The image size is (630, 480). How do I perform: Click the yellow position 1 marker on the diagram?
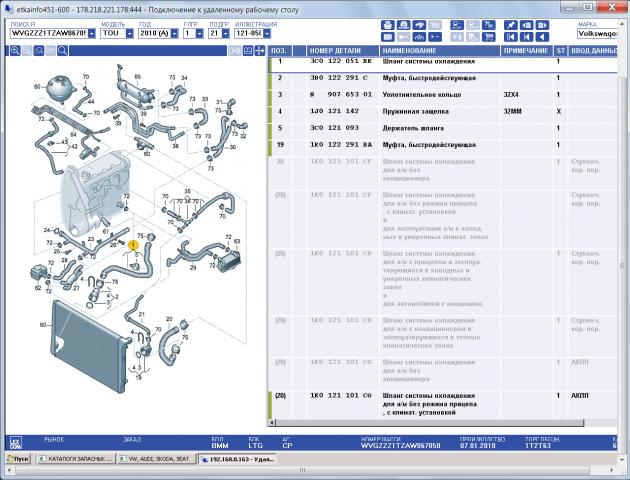(133, 245)
